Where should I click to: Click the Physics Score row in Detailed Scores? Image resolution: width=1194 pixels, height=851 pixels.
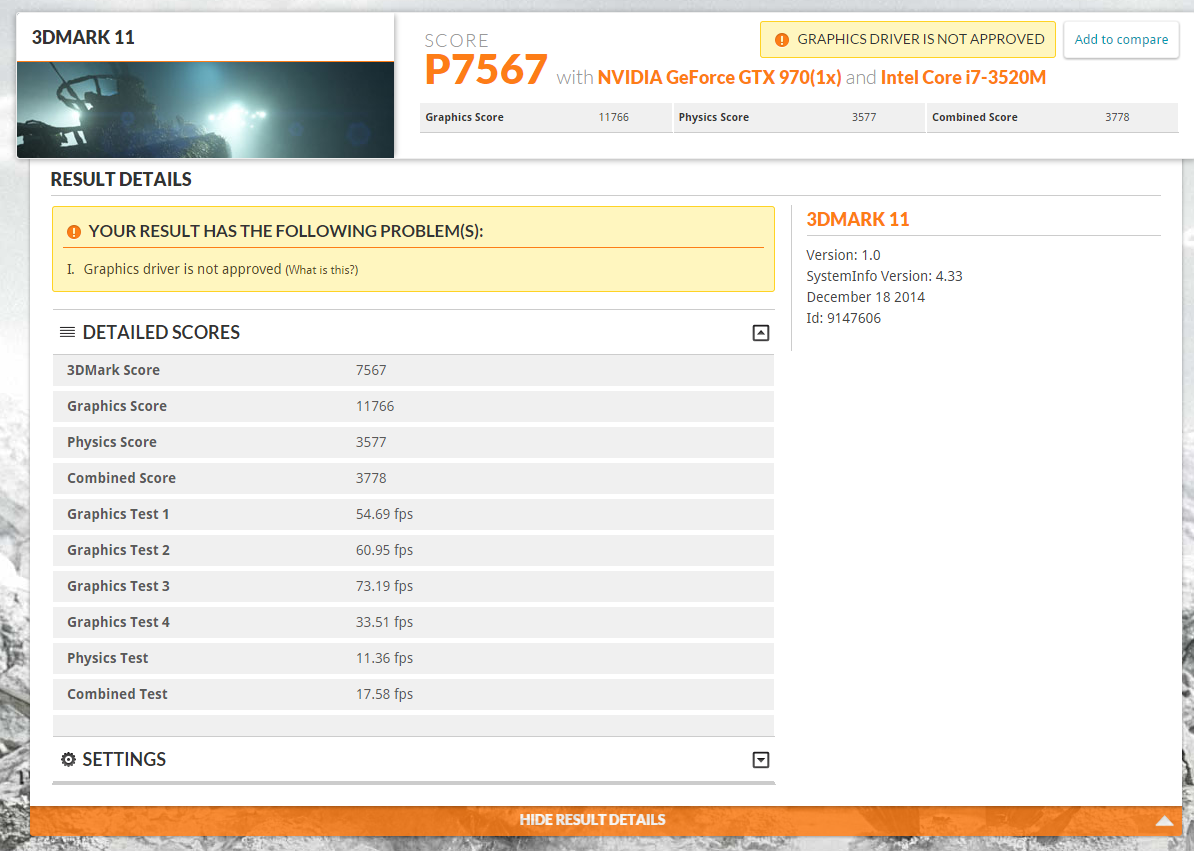click(413, 442)
